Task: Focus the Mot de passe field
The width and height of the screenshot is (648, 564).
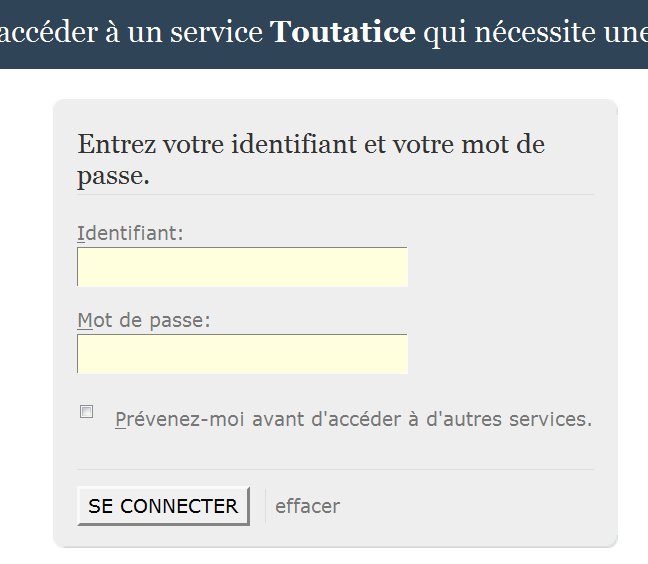Action: coord(242,354)
